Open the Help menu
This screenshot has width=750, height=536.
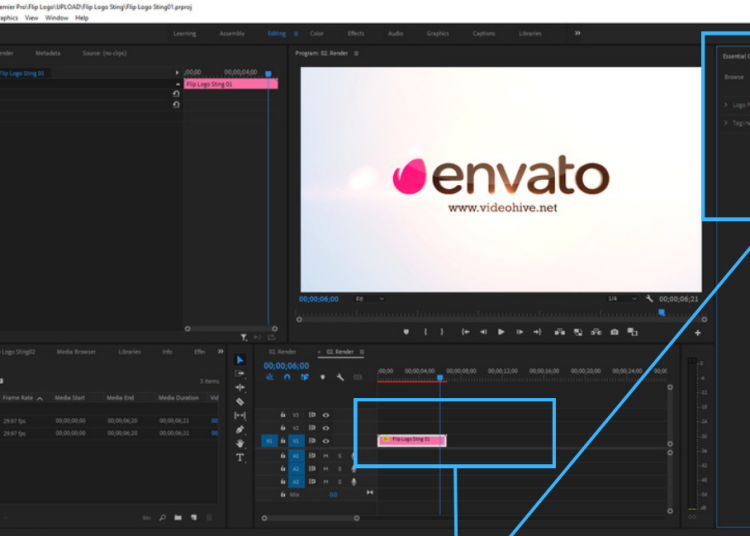pyautogui.click(x=82, y=18)
